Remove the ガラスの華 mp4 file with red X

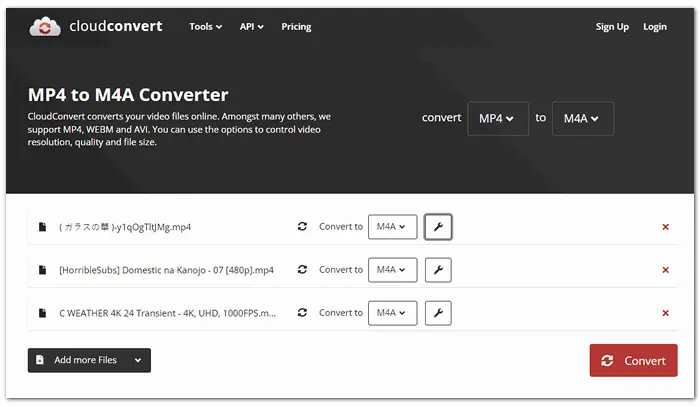(x=665, y=227)
